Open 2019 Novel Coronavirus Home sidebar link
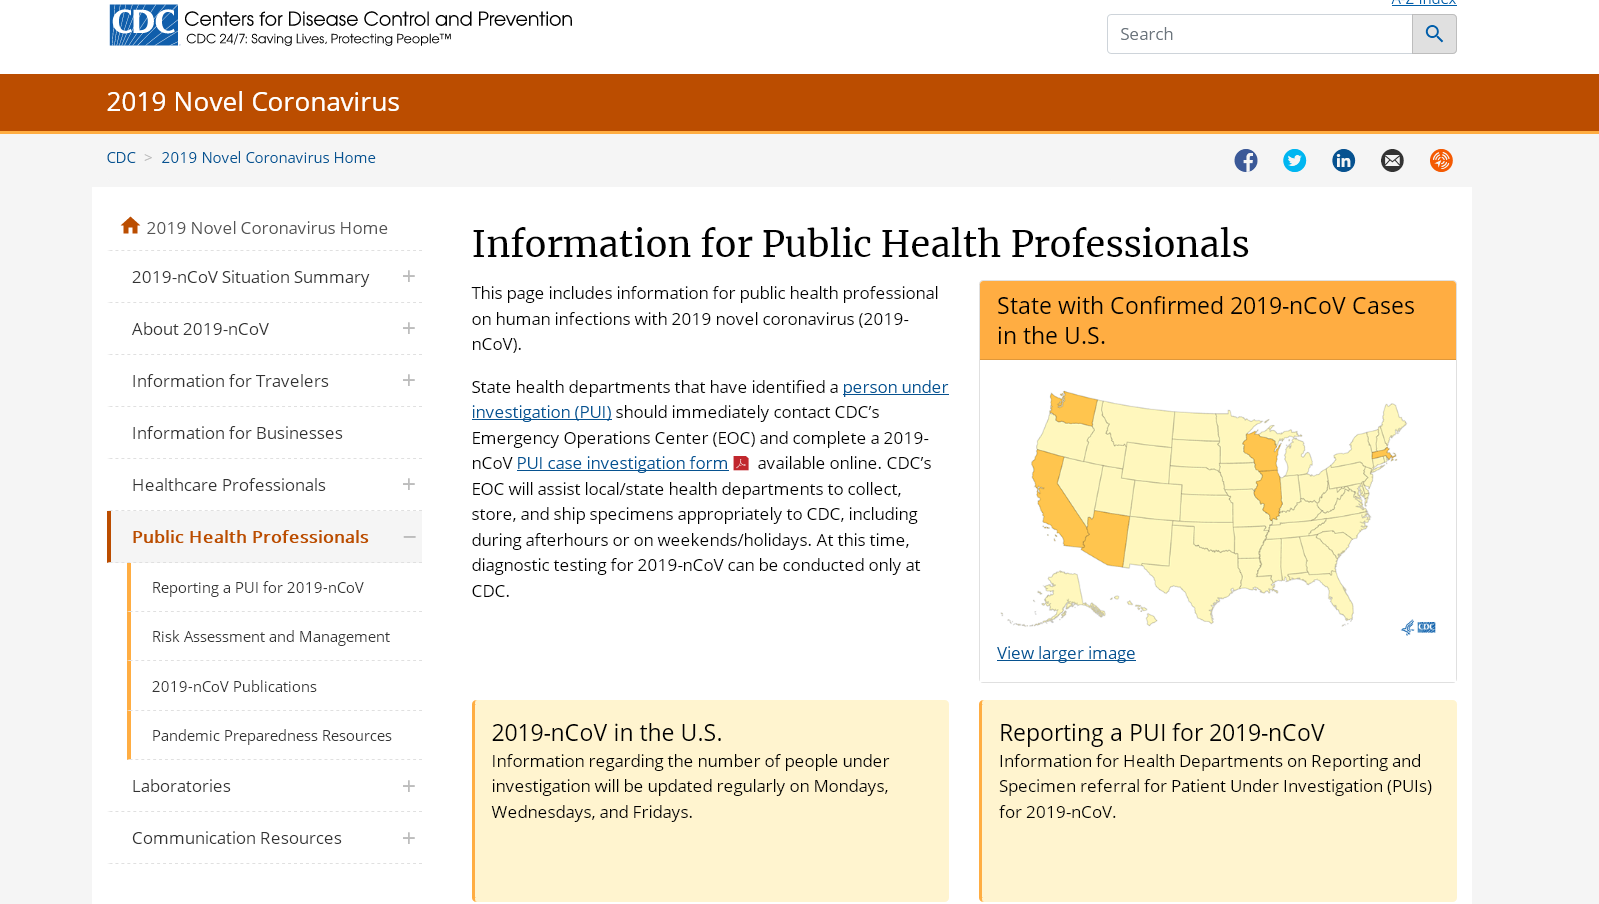Screen dimensions: 1599x904 pos(267,228)
